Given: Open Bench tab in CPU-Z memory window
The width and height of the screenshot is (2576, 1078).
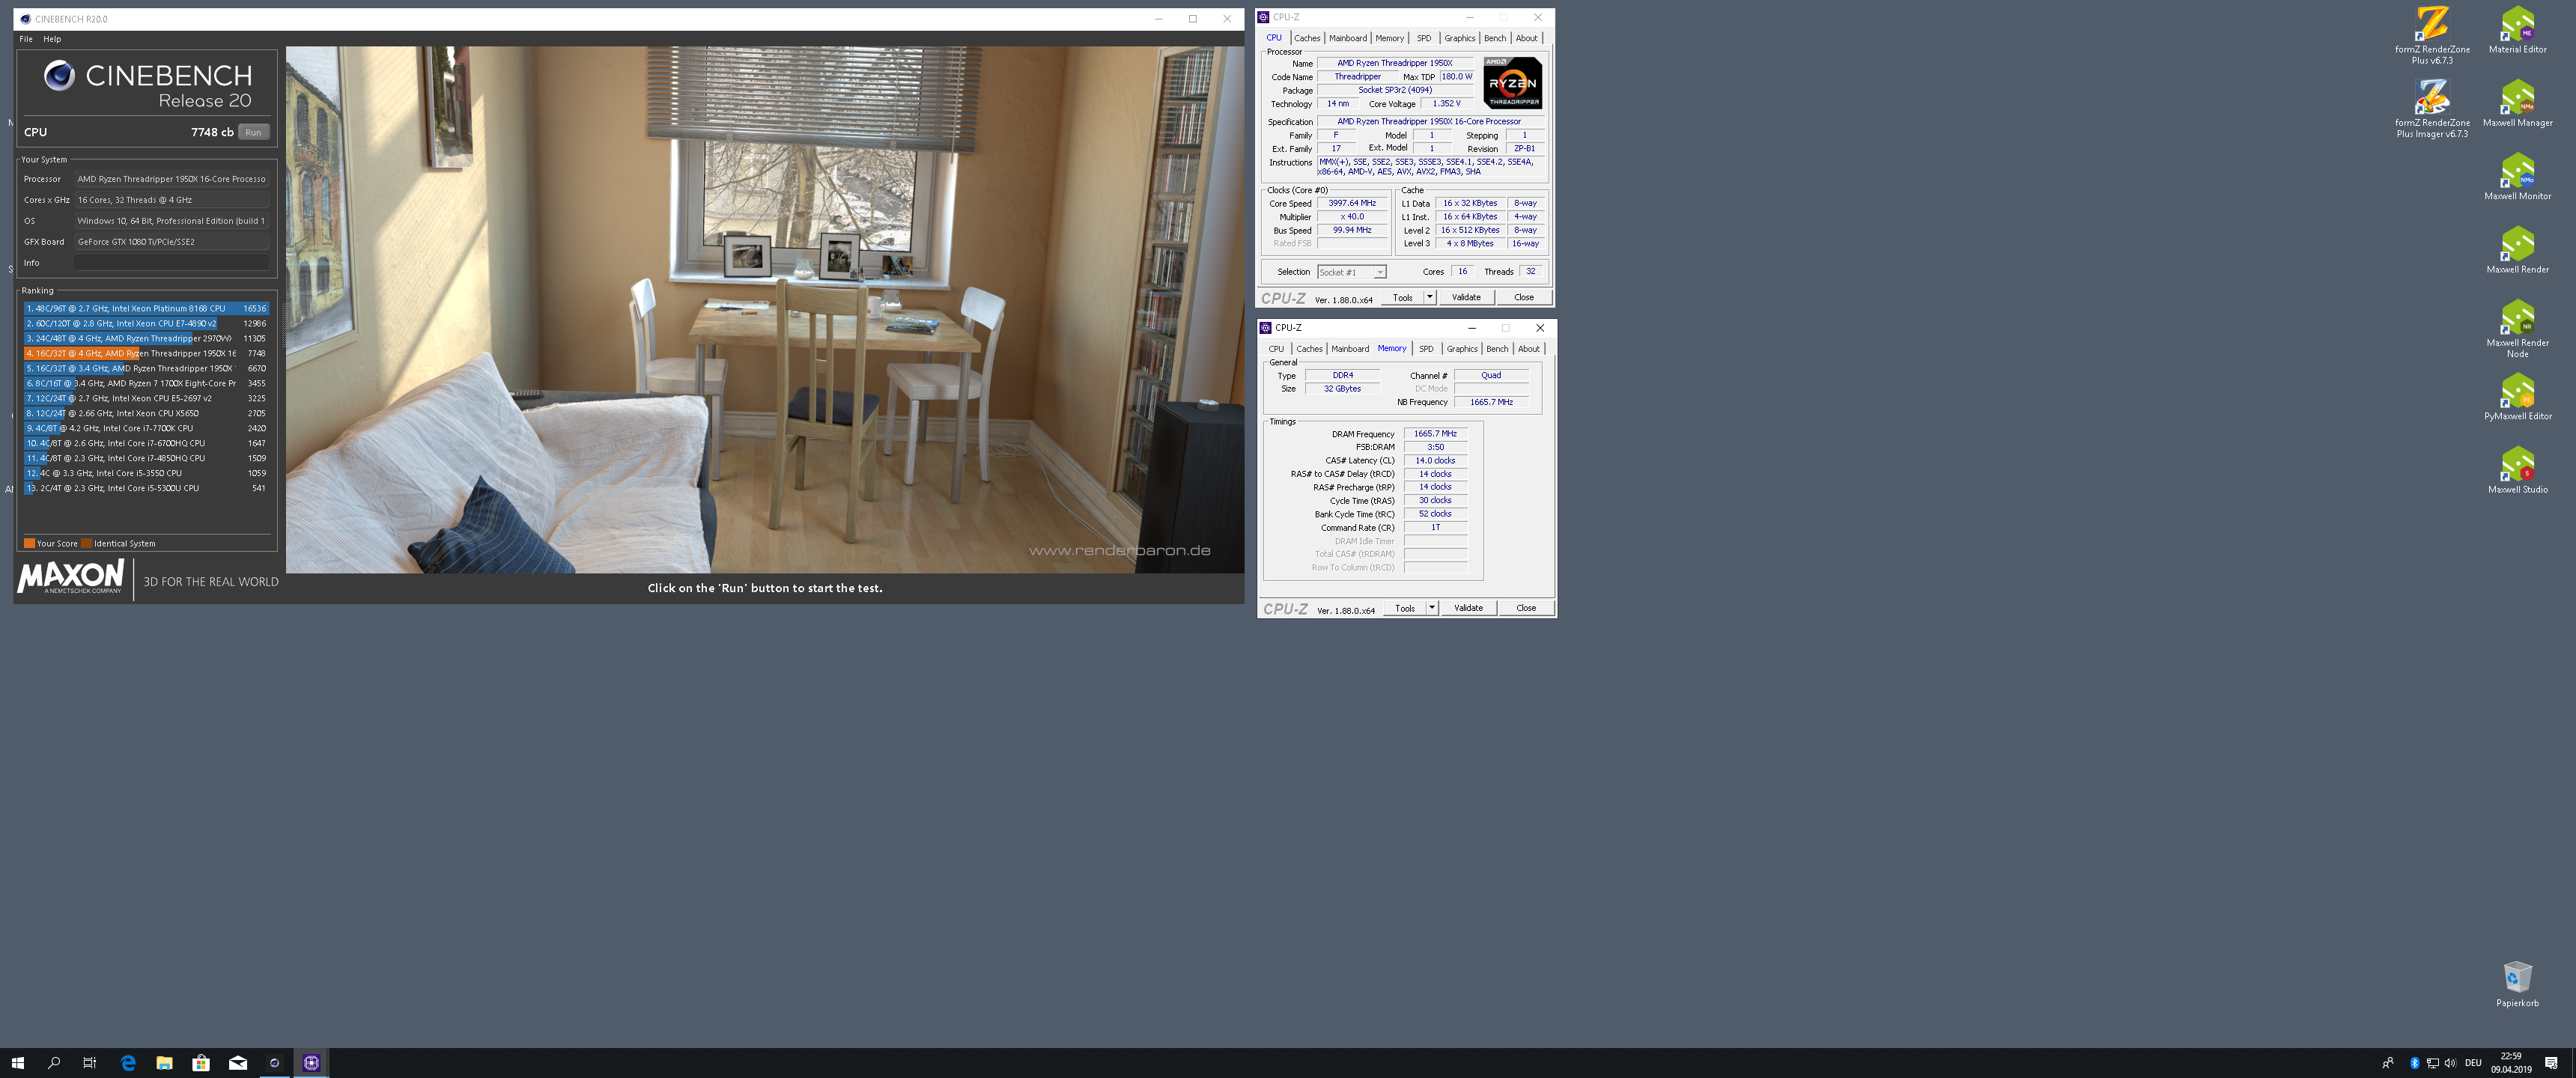Looking at the screenshot, I should coord(1497,349).
